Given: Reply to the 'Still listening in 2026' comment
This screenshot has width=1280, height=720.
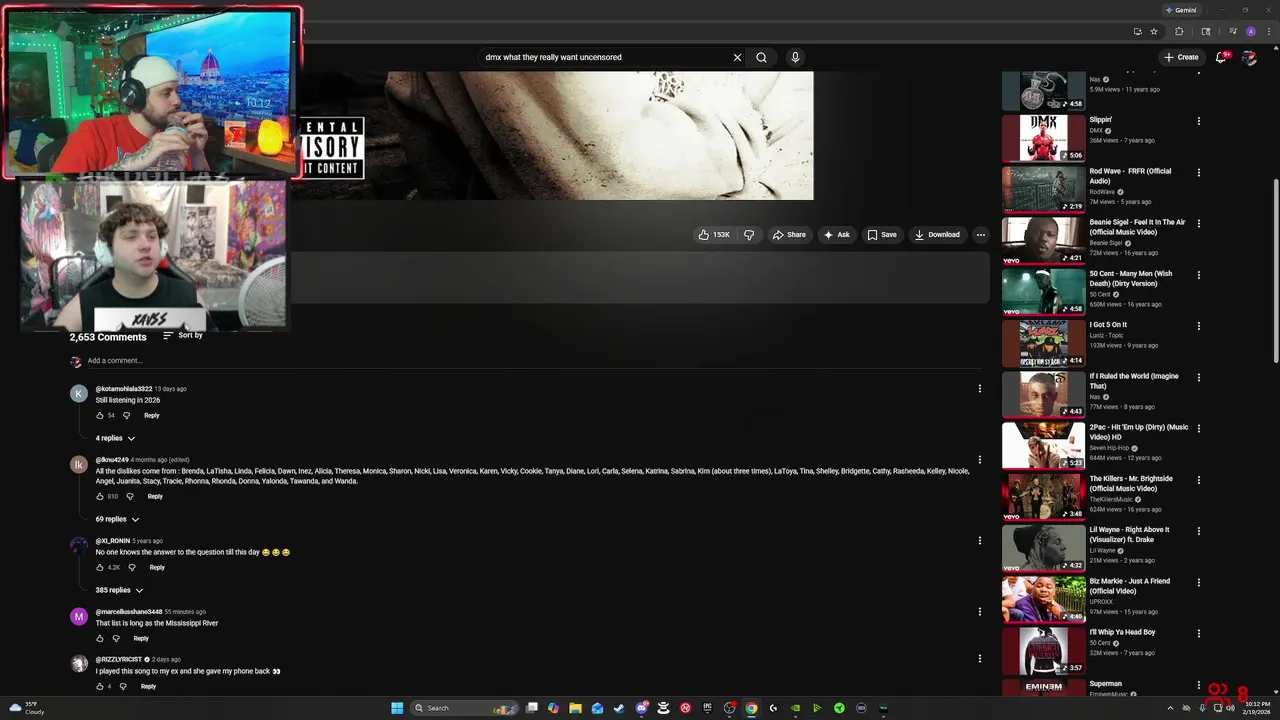Looking at the screenshot, I should (152, 415).
